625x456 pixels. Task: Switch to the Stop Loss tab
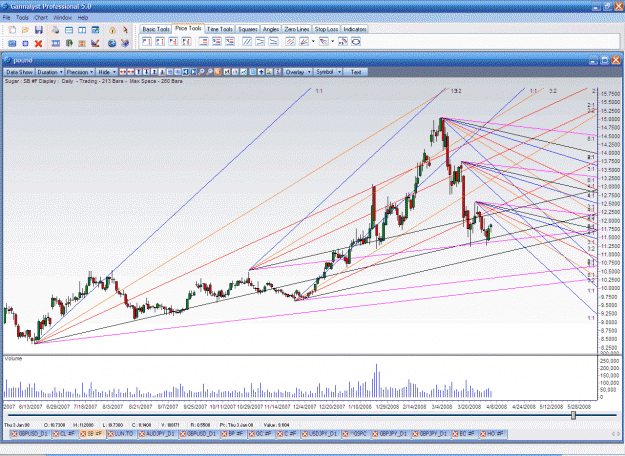[326, 29]
